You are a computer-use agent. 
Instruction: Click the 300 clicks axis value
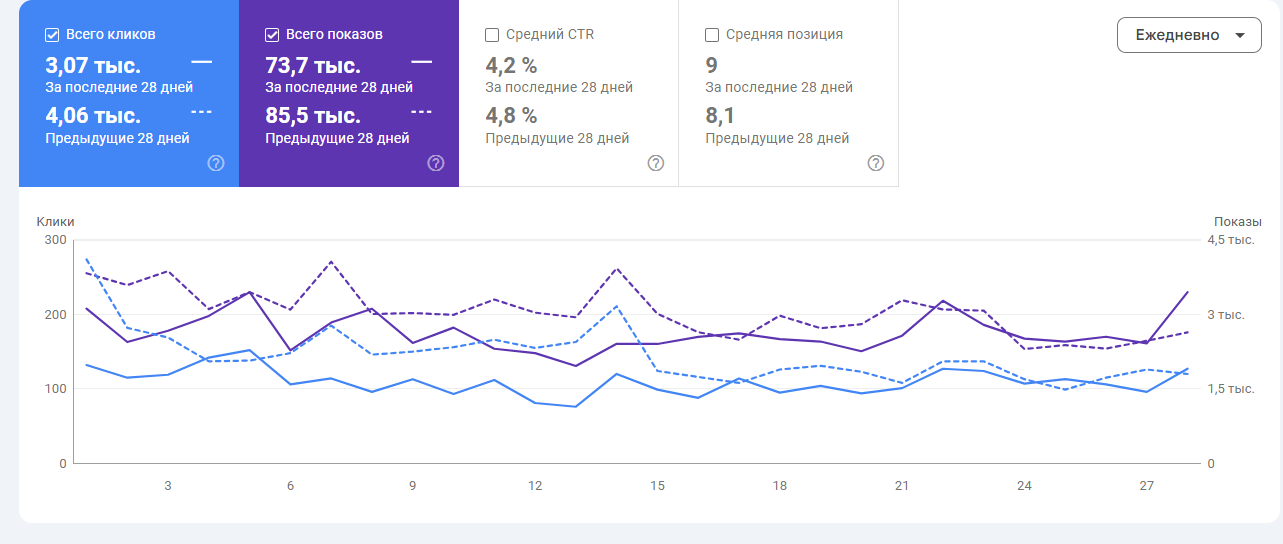(55, 240)
